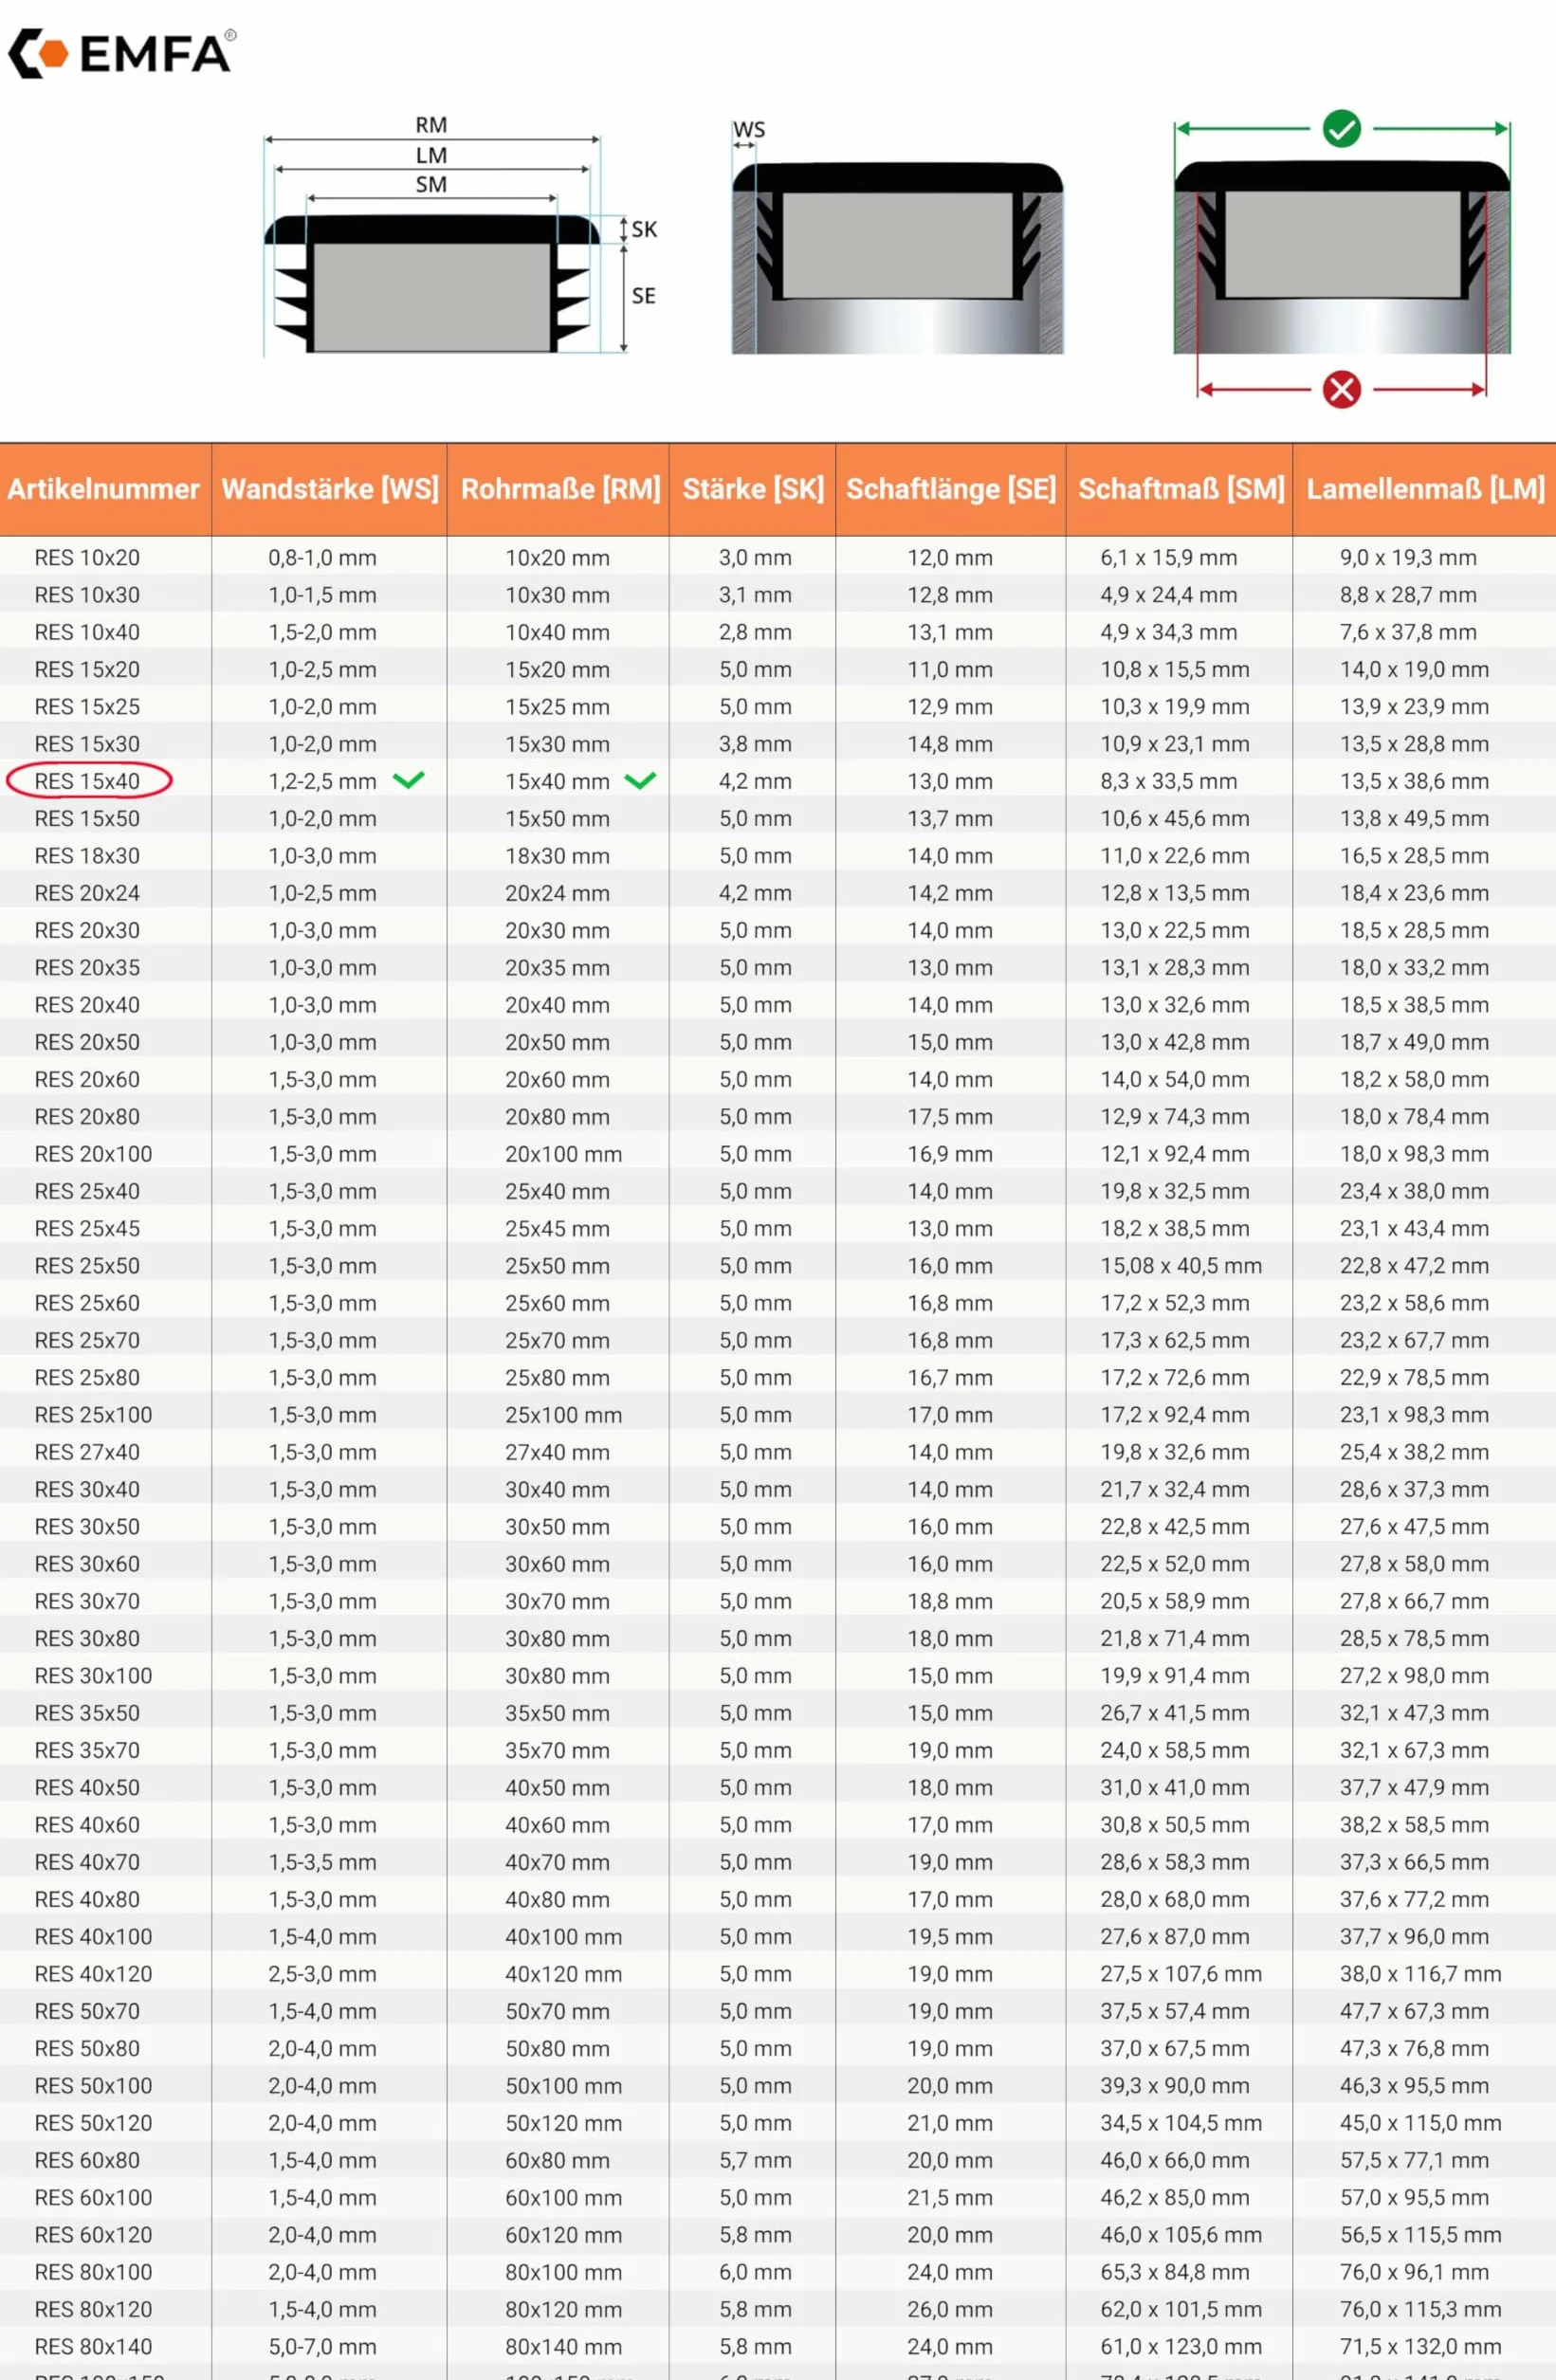This screenshot has height=2380, width=1556.
Task: Click lamella size 9,0 x 19,3 mm
Action: 1408,558
